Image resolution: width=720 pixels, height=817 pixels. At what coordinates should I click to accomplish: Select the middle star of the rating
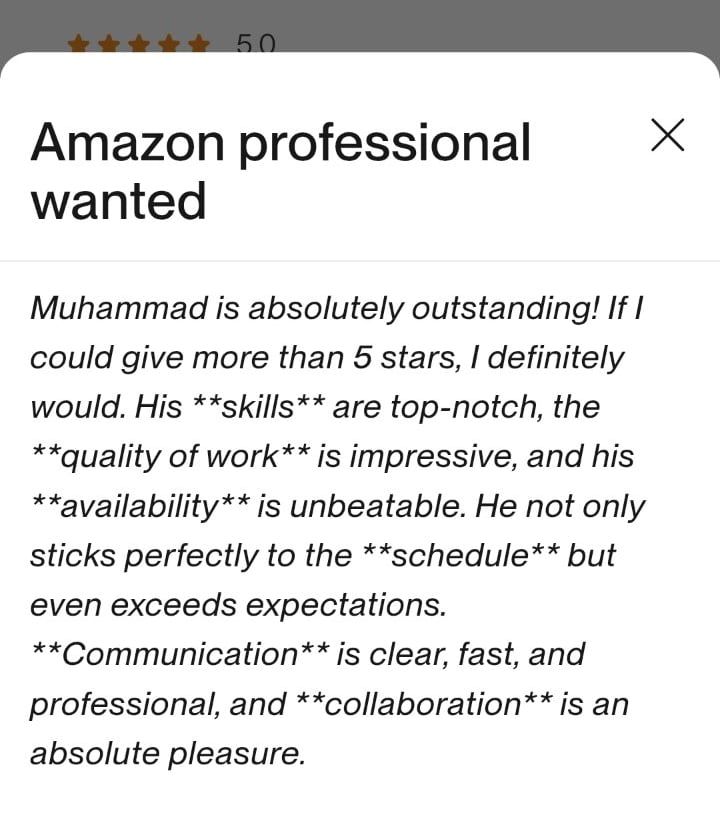pyautogui.click(x=139, y=44)
